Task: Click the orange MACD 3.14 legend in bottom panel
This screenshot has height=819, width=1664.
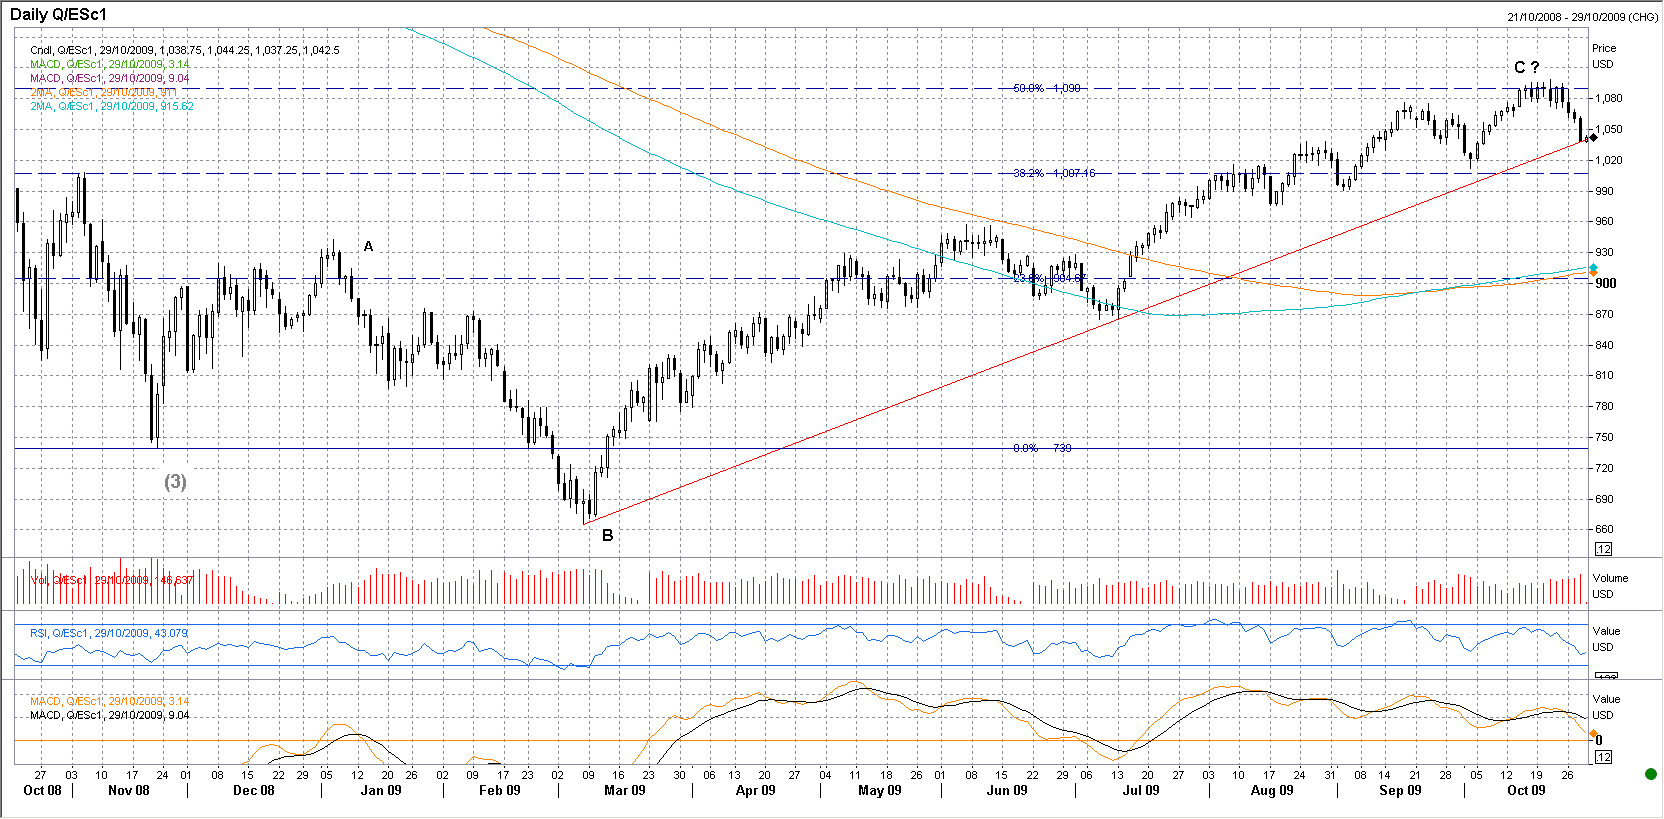Action: [x=109, y=701]
